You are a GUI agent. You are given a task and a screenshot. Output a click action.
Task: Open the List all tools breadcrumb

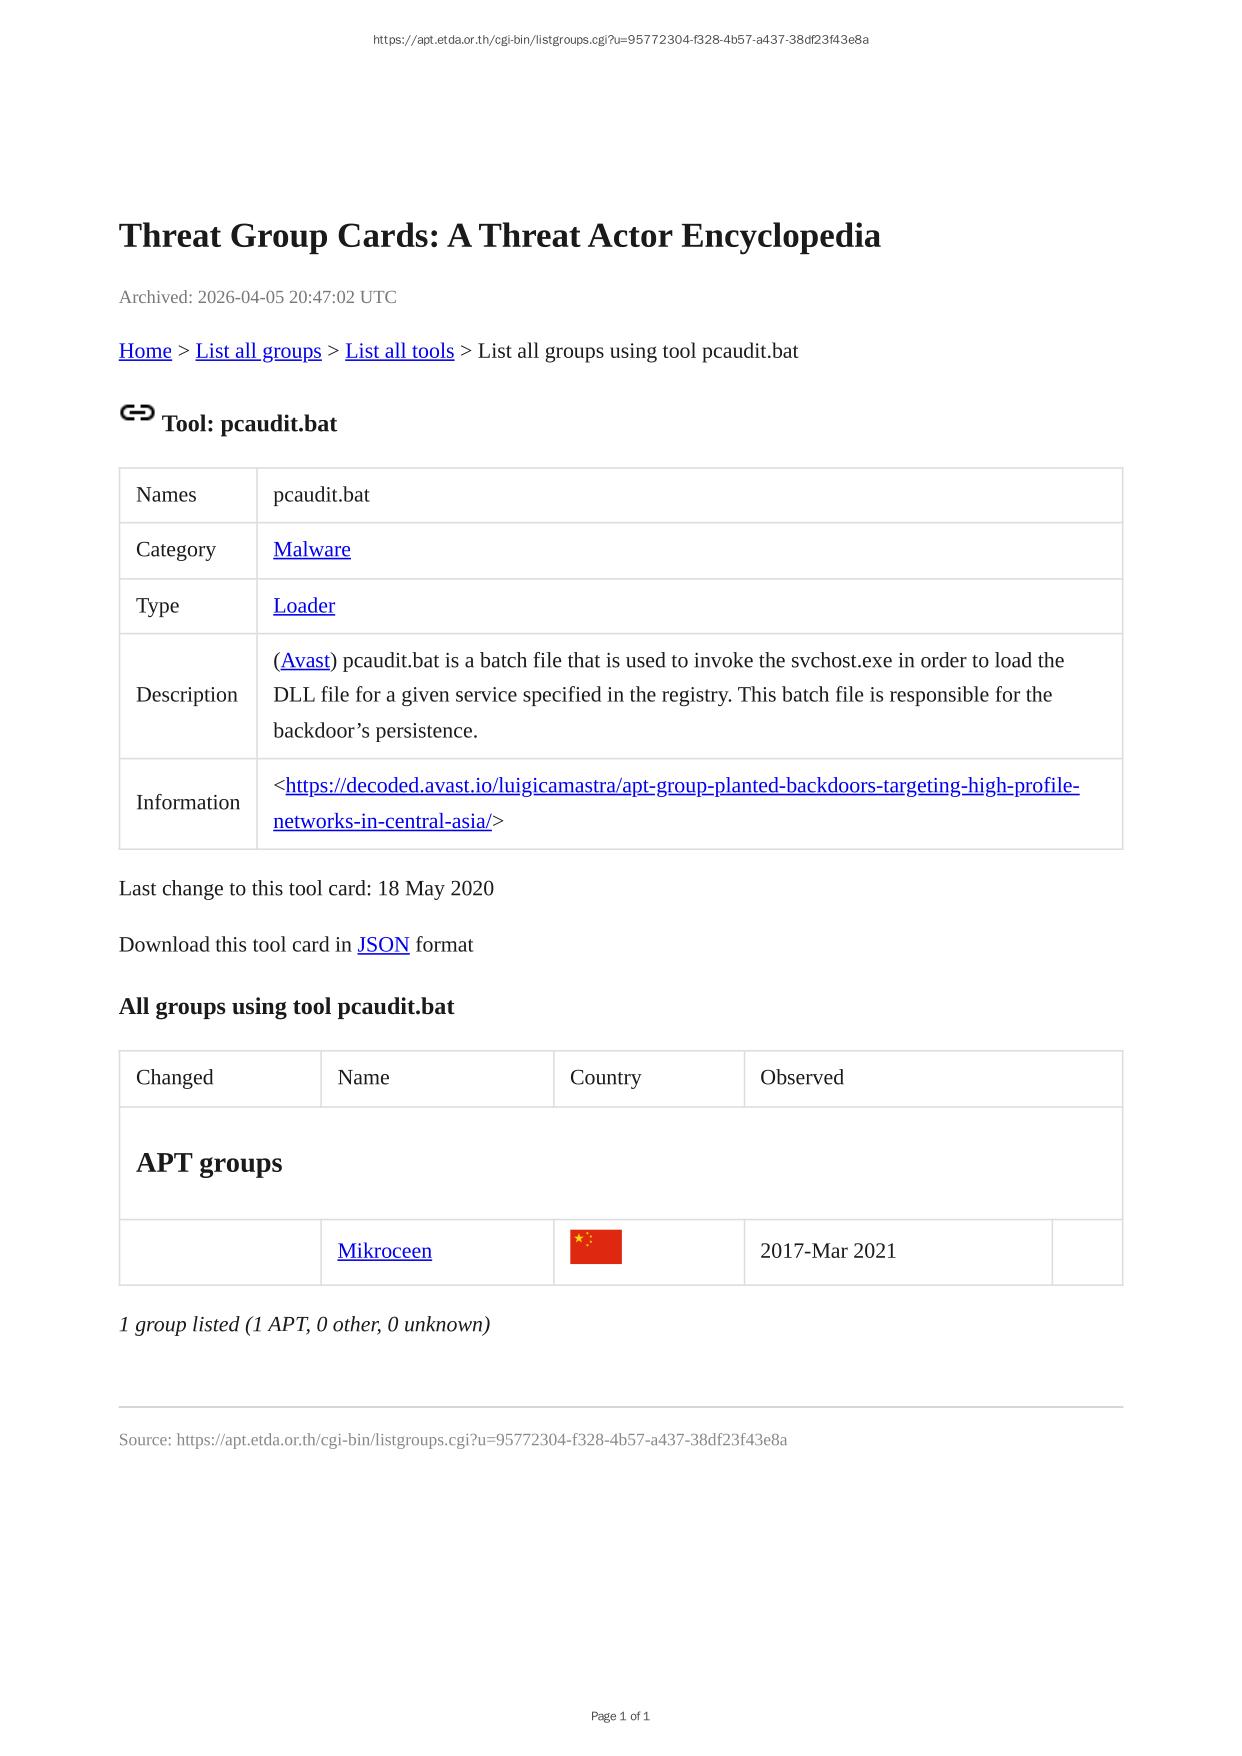(x=399, y=351)
